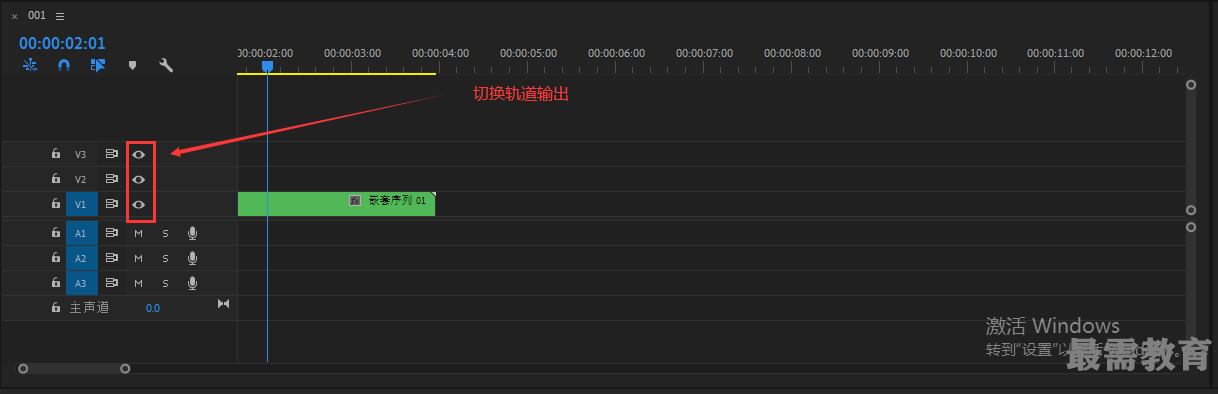Click the 00:00:02:01 playhead timecode
This screenshot has width=1218, height=394.
click(x=62, y=44)
